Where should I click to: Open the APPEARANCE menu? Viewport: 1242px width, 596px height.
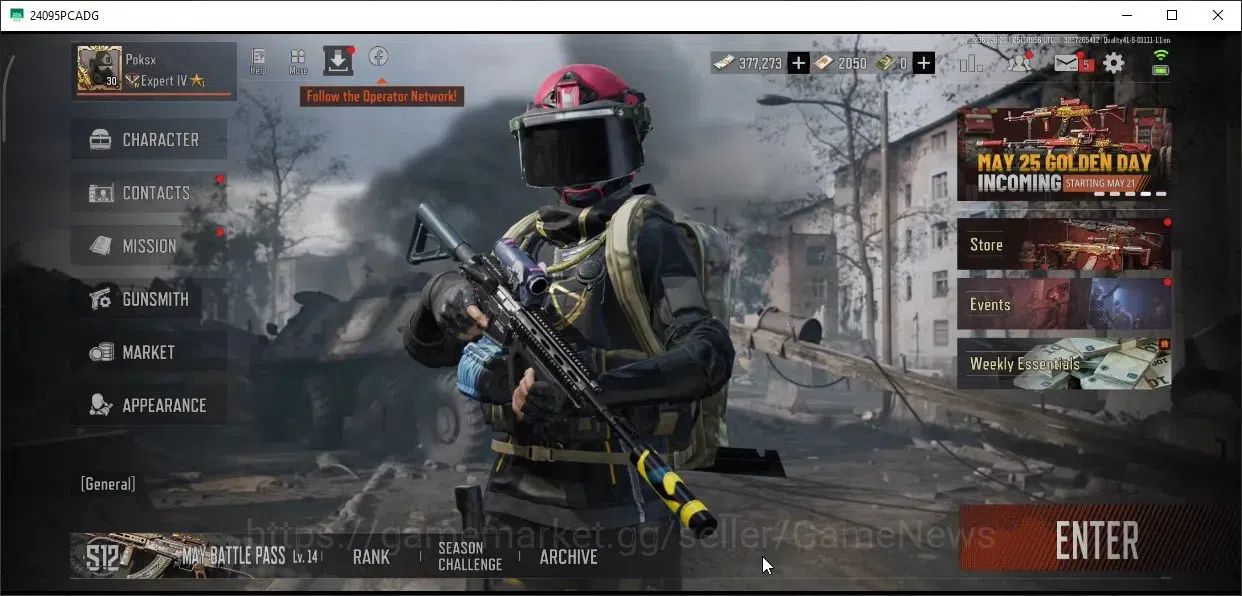[148, 404]
